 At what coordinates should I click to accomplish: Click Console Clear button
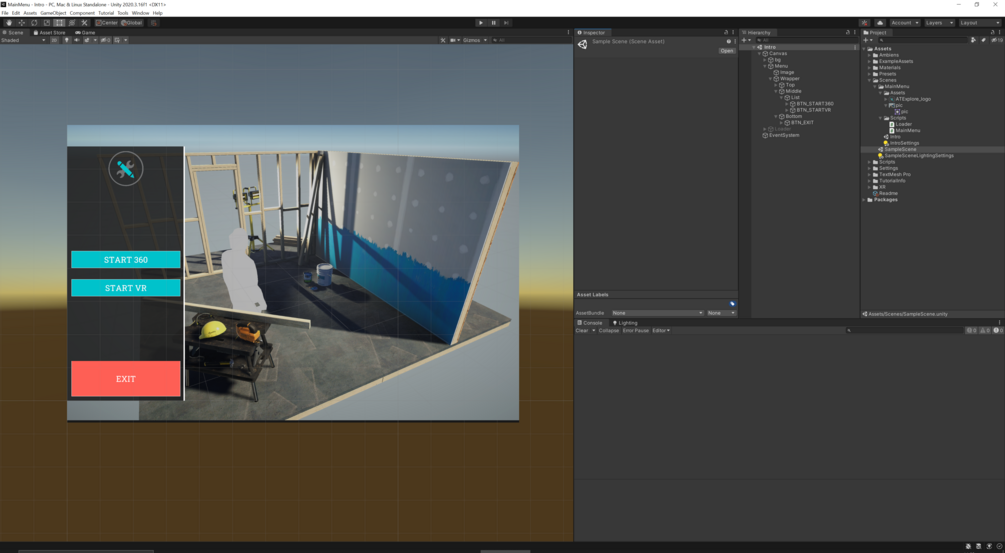click(581, 331)
